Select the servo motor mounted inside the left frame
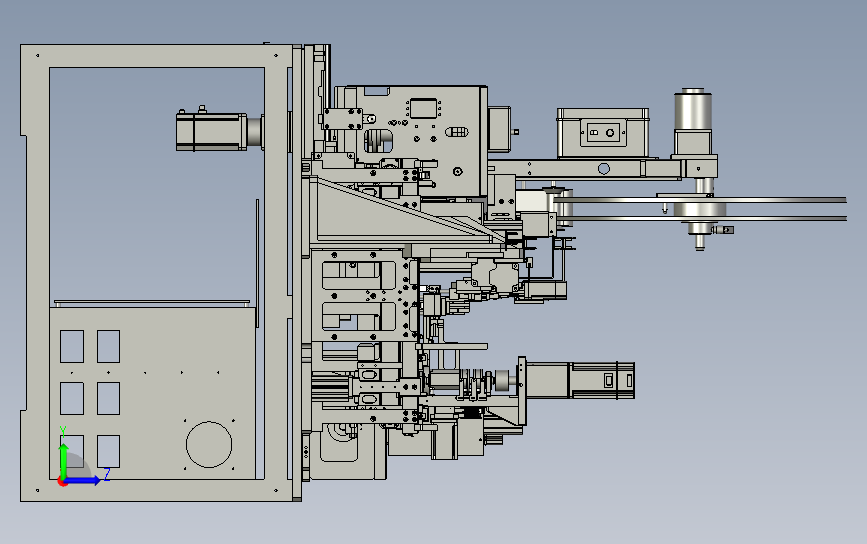Viewport: 867px width, 544px height. click(x=212, y=131)
